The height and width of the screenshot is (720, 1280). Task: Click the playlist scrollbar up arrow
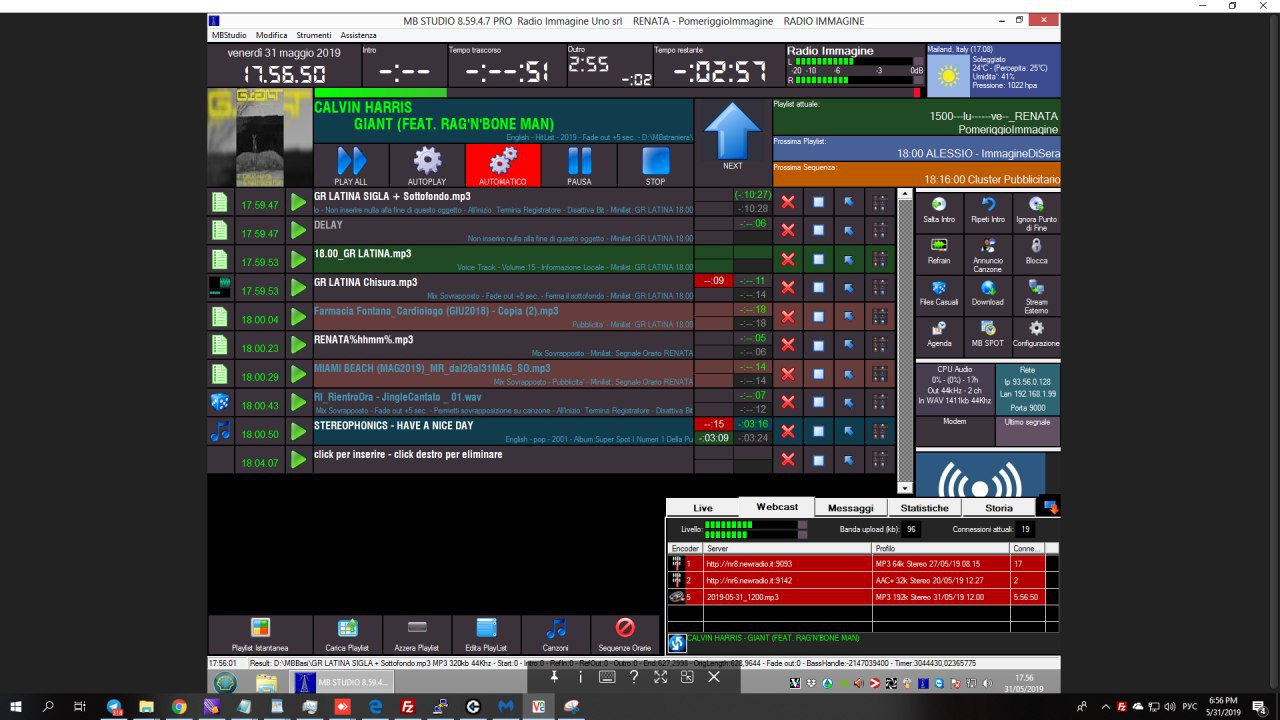(x=905, y=195)
